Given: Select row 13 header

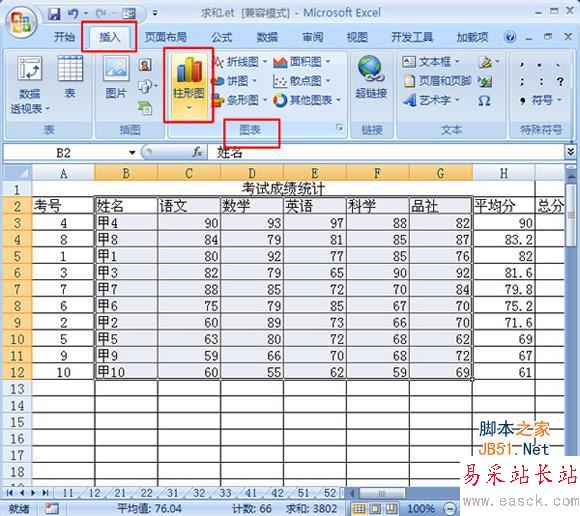Looking at the screenshot, I should pos(17,389).
